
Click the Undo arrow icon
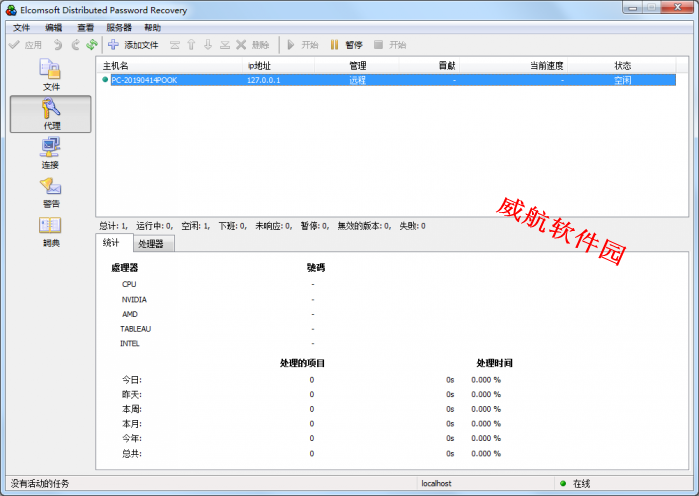(58, 45)
